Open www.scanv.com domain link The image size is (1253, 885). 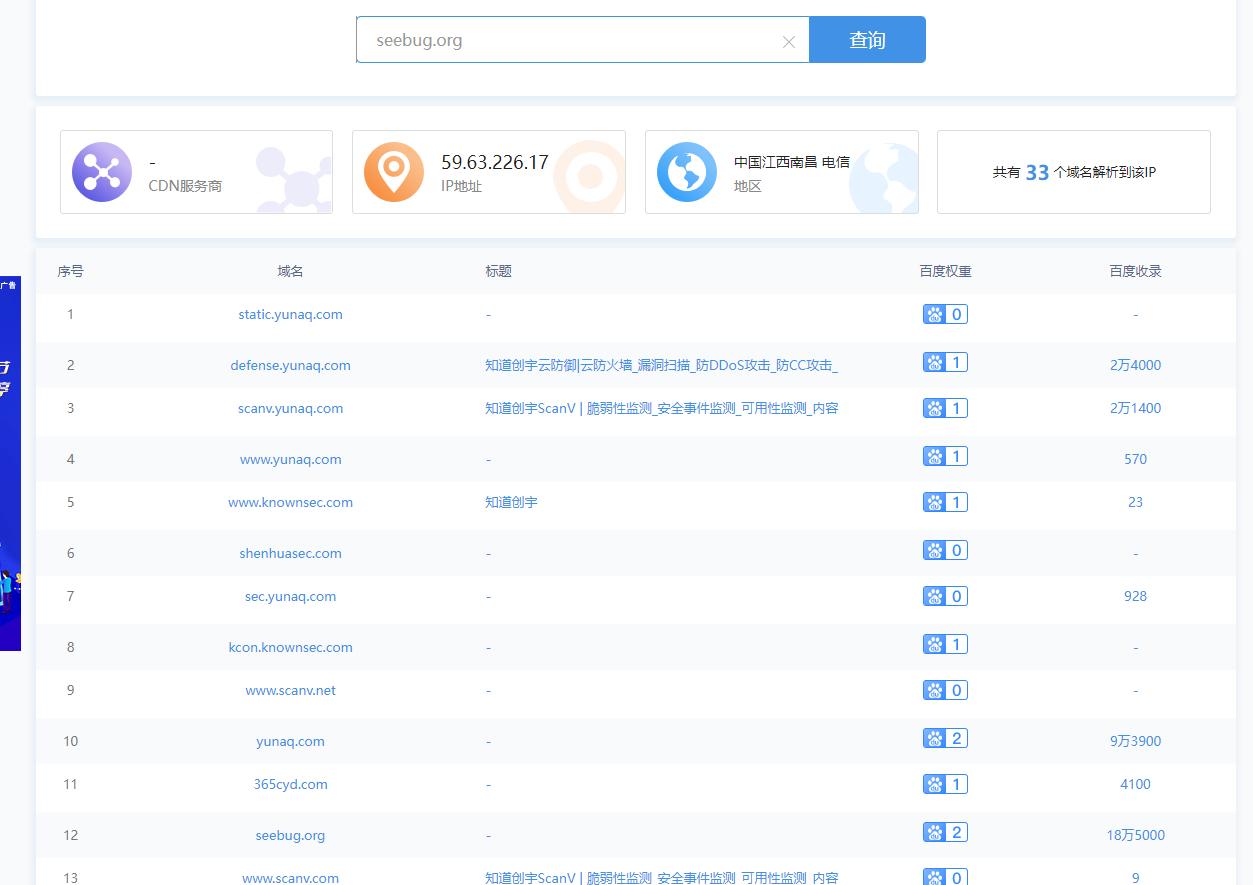[x=290, y=878]
